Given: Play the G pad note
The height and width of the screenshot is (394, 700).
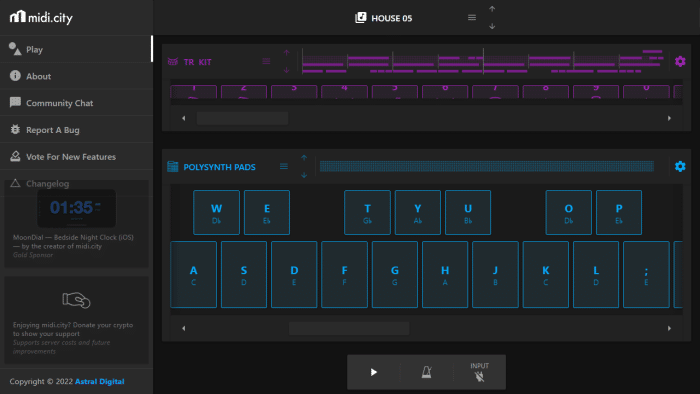Looking at the screenshot, I should pyautogui.click(x=395, y=275).
